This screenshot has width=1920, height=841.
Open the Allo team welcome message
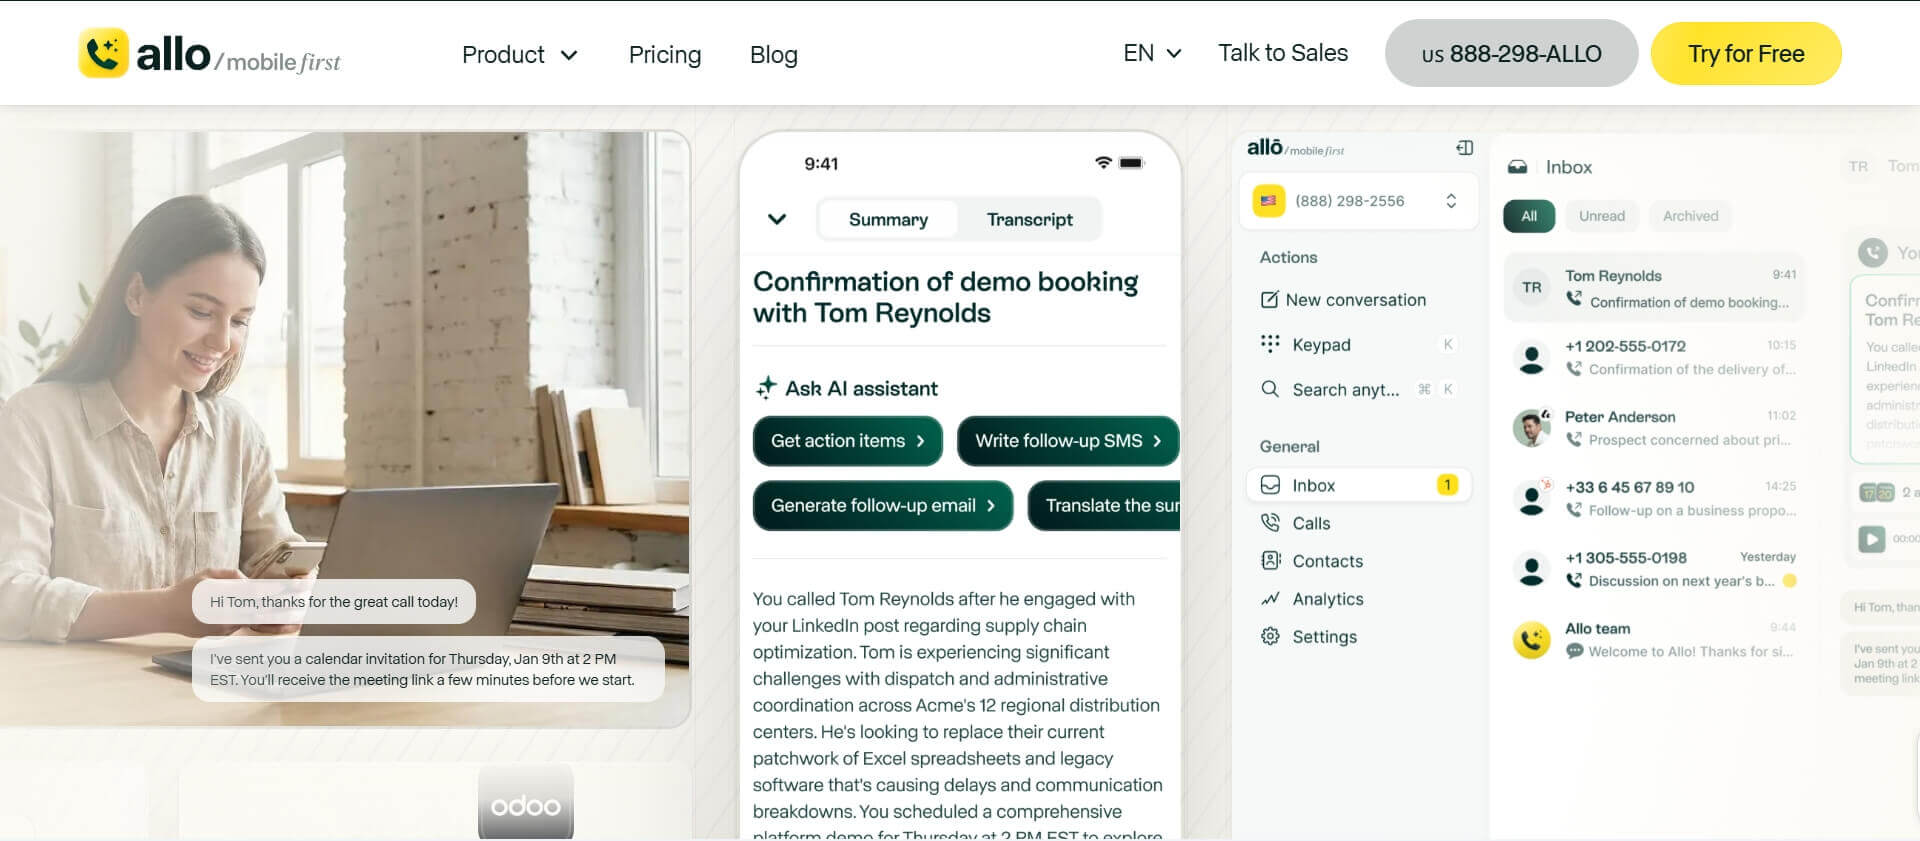pos(1654,640)
